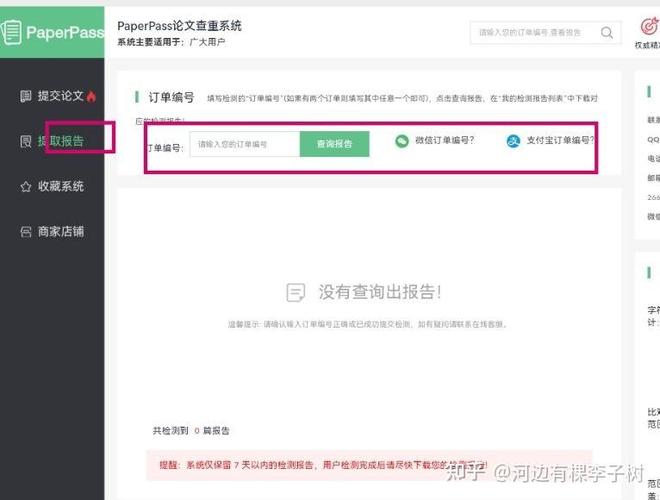Click the red 7-day retention reminder text
660x500 pixels.
[323, 465]
